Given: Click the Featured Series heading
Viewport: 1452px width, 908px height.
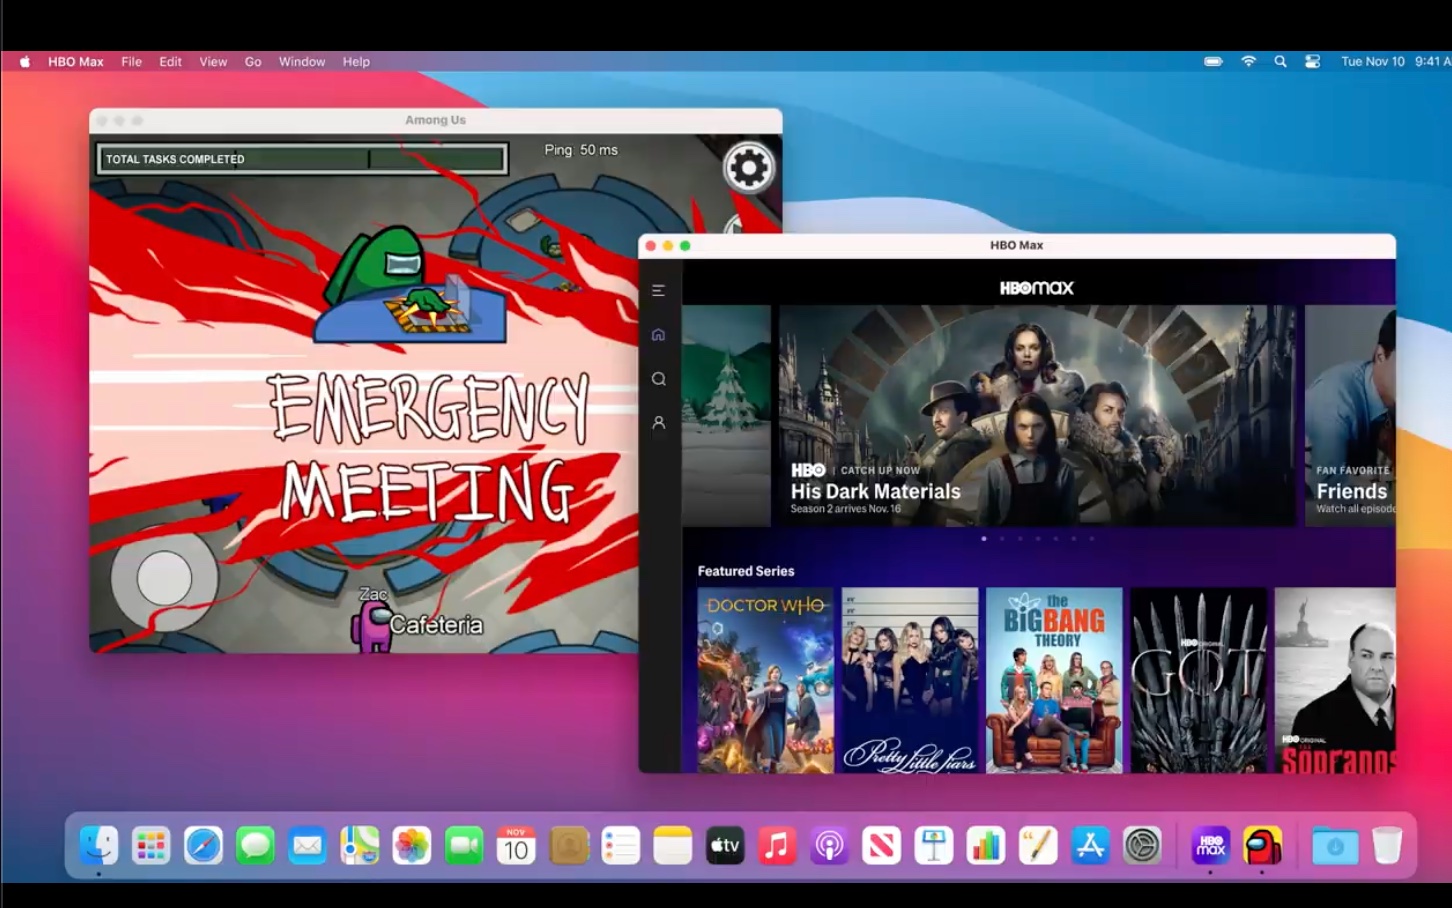Looking at the screenshot, I should [746, 571].
